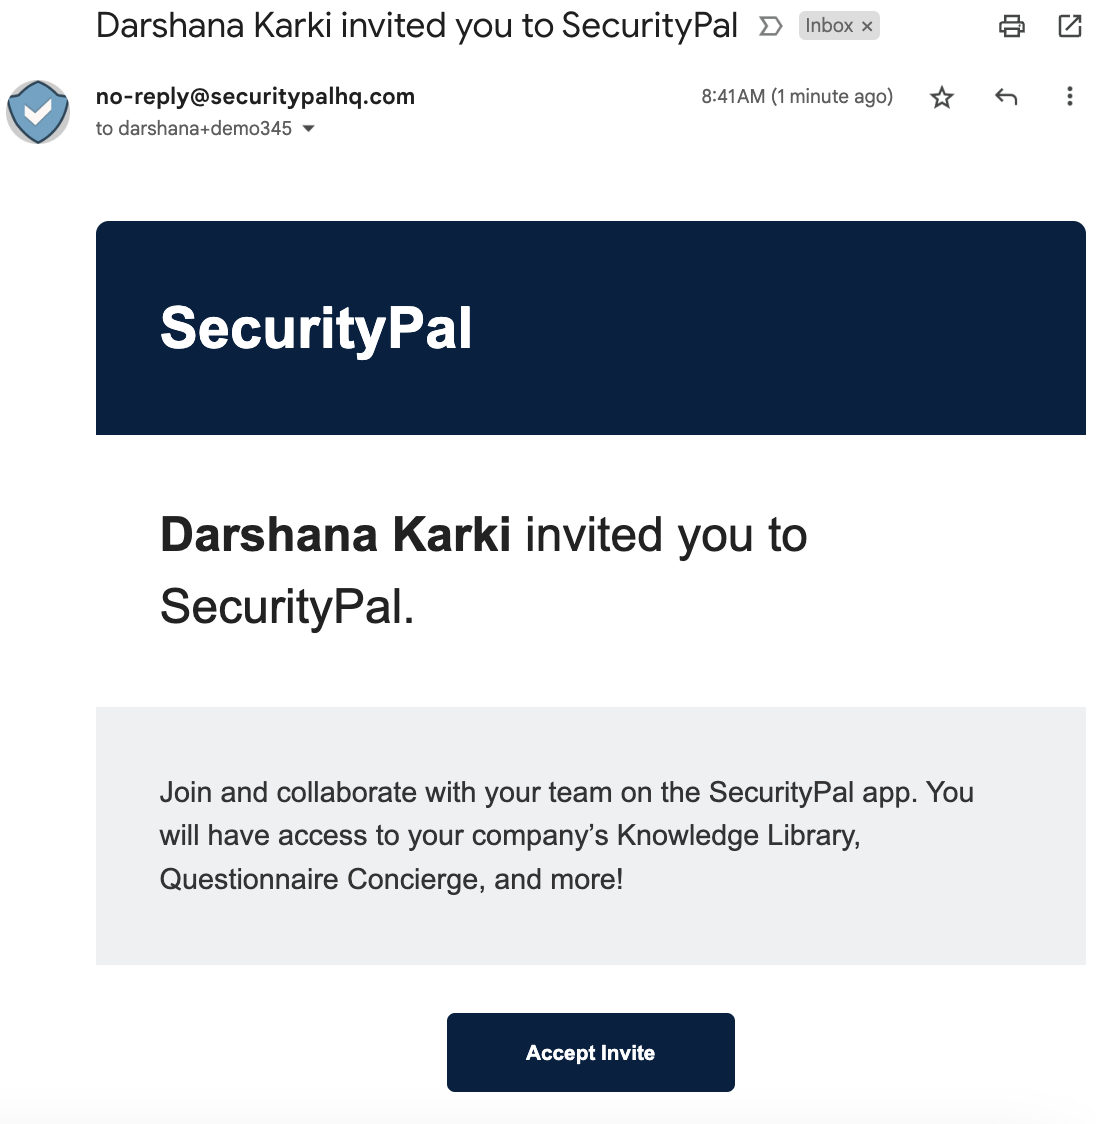Viewport: 1096px width, 1124px height.
Task: Click the SecurityPal logo in the navy banner
Action: (316, 328)
